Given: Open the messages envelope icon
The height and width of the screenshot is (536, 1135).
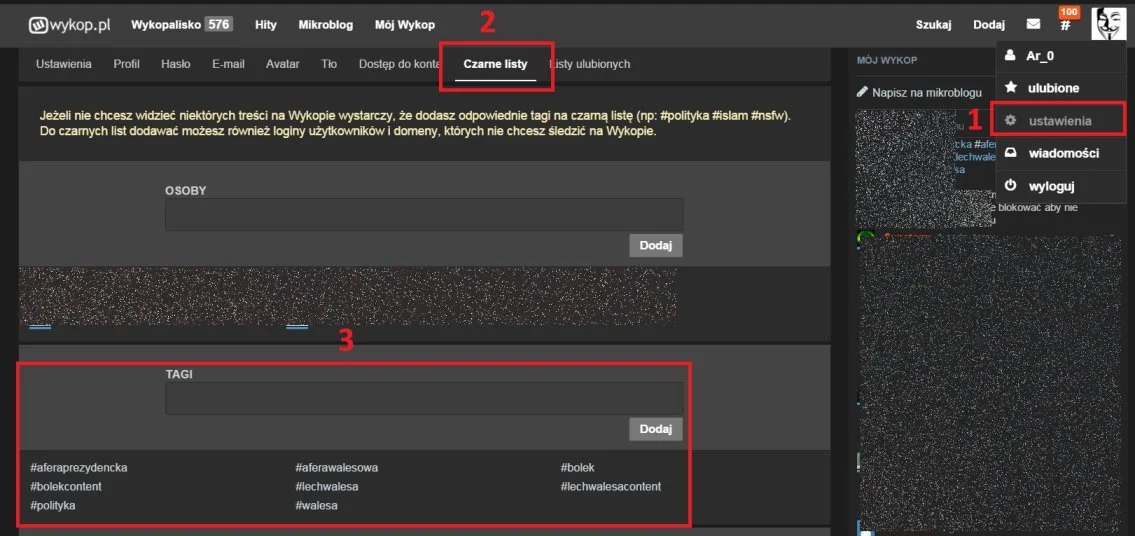Looking at the screenshot, I should click(1033, 24).
